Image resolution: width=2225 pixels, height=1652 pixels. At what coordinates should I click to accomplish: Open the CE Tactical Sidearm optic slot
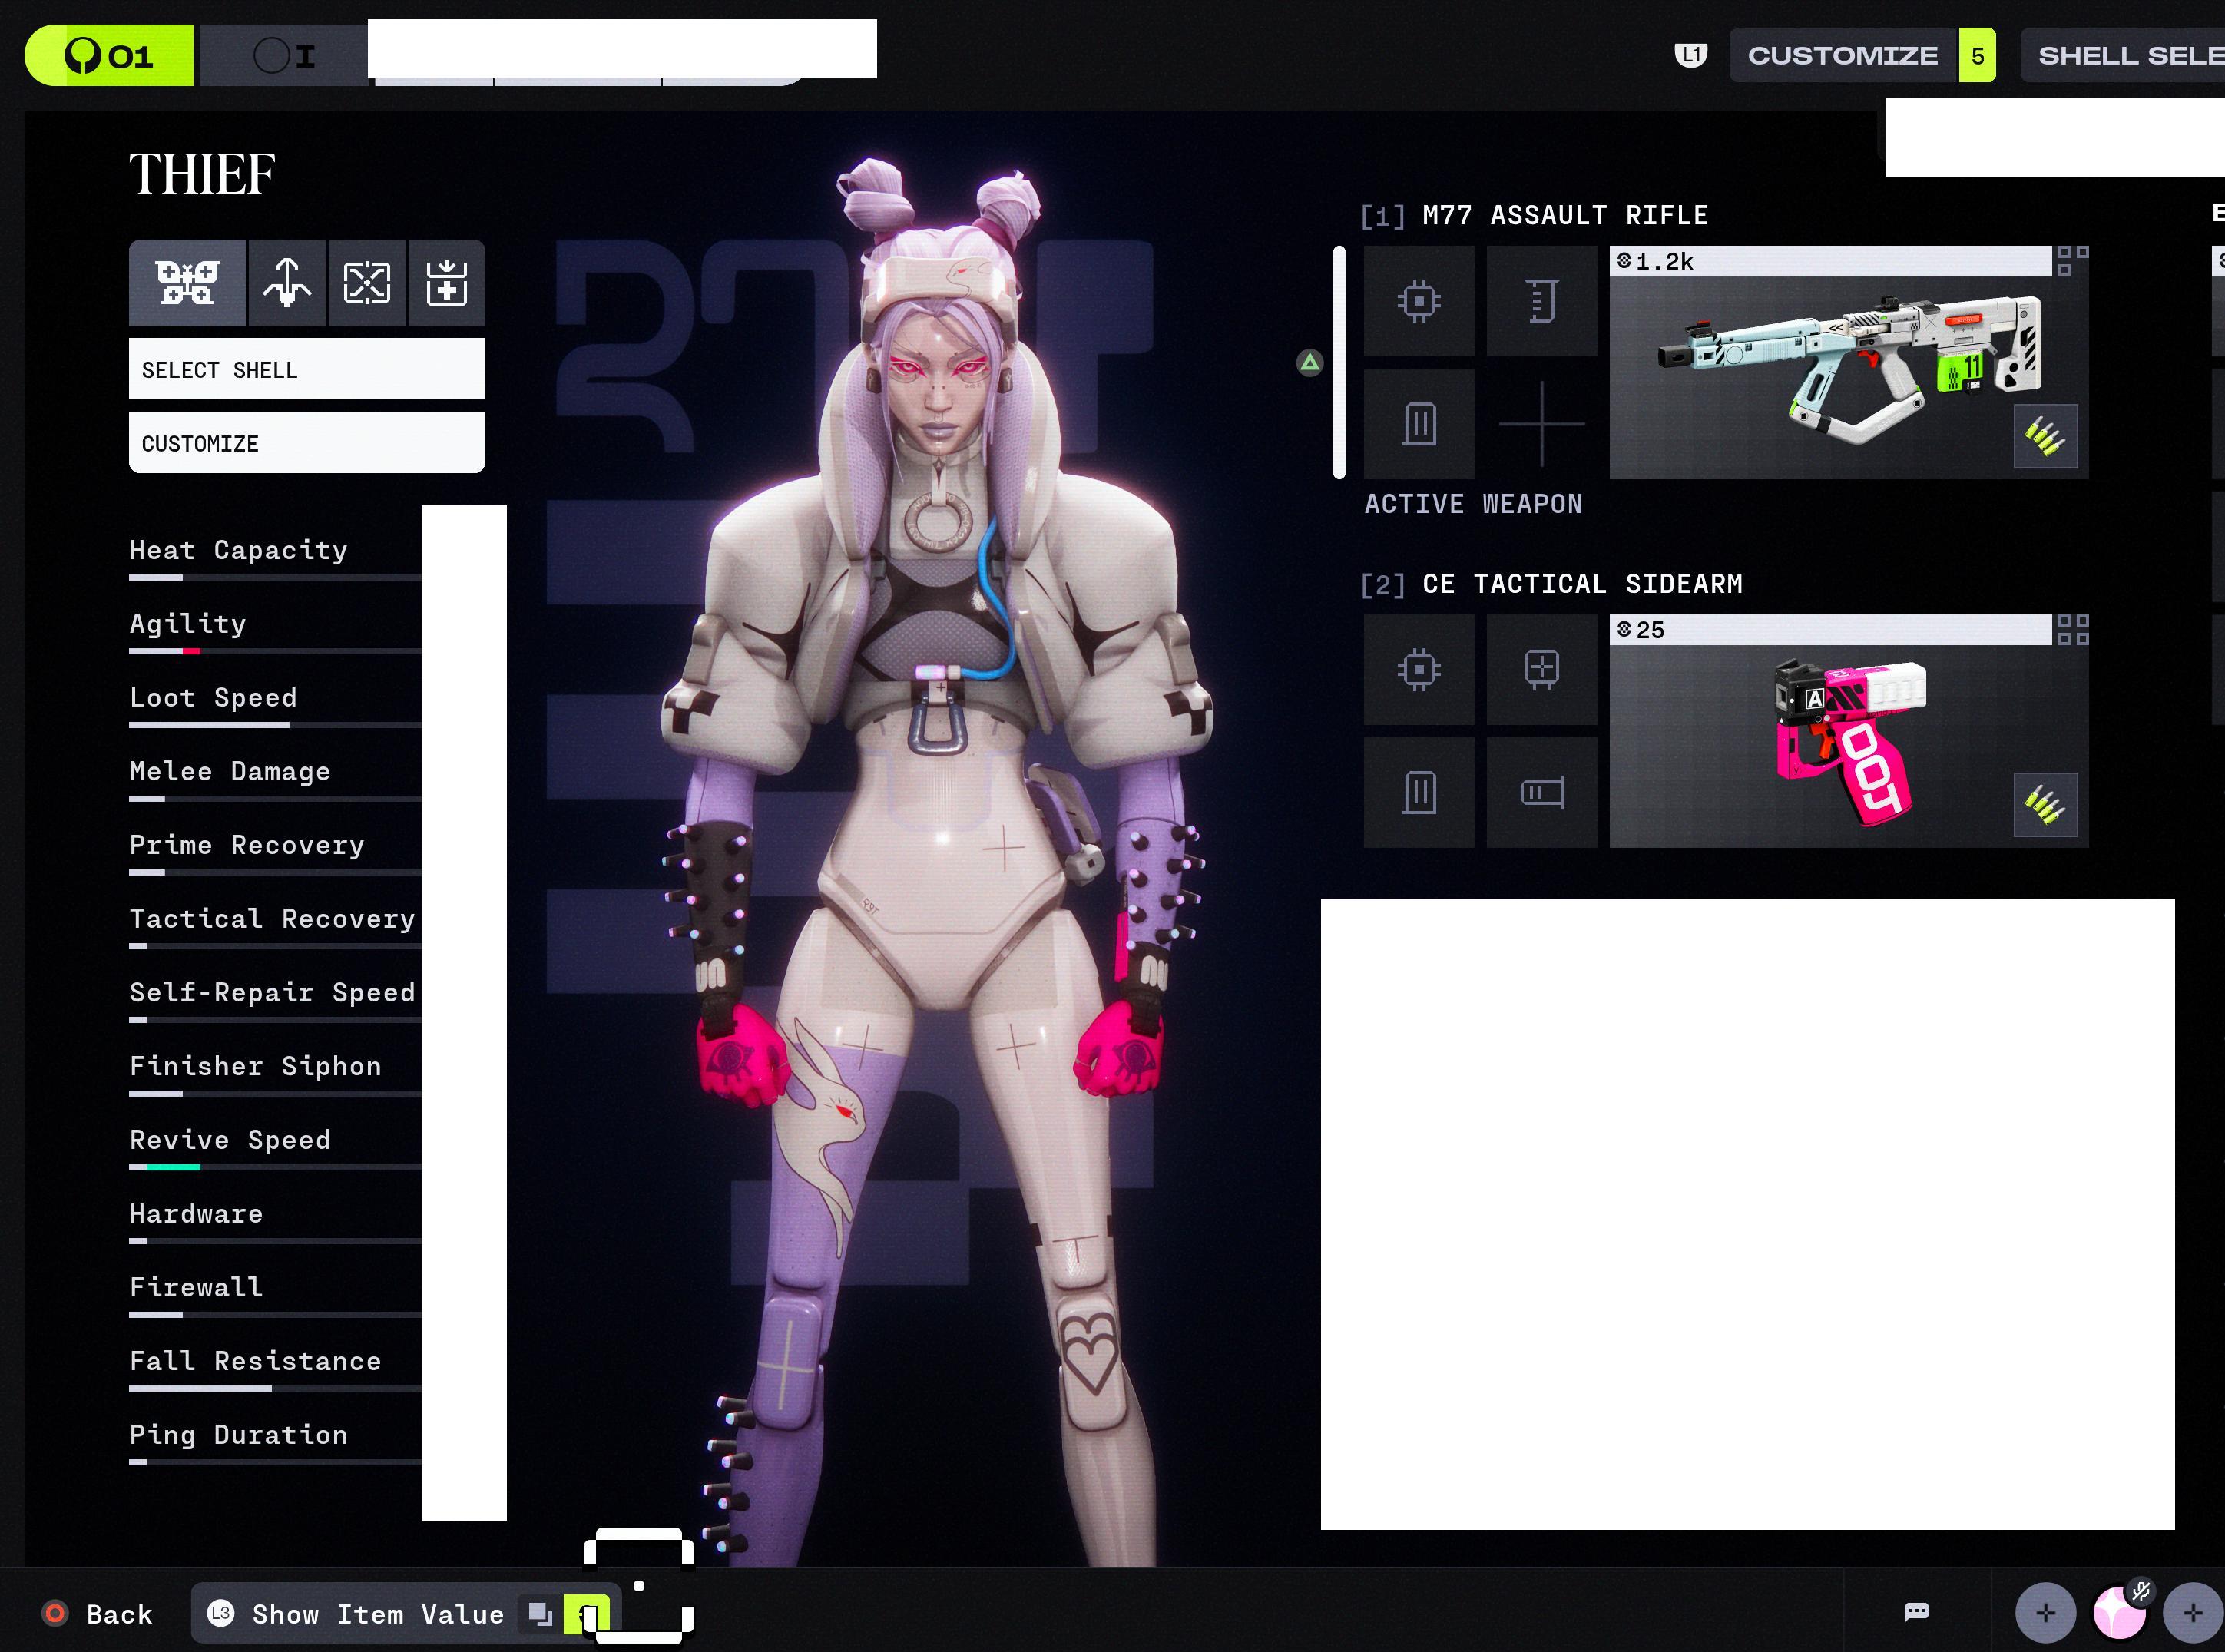[x=1542, y=669]
